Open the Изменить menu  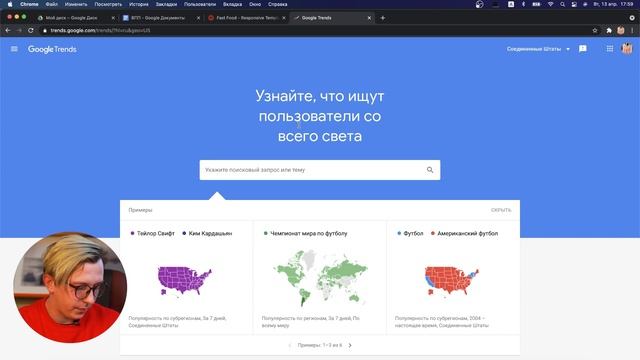coord(76,4)
